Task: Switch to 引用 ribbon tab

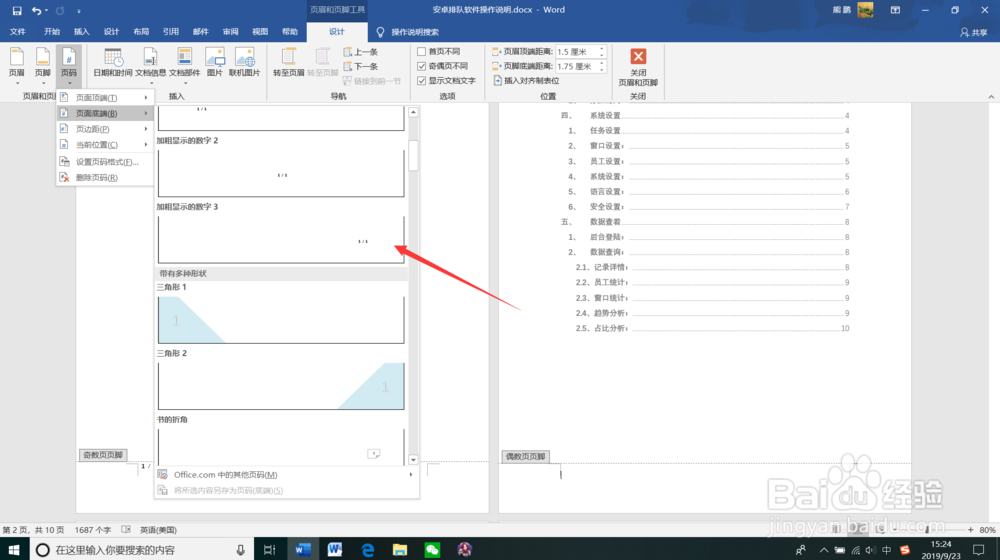Action: (170, 32)
